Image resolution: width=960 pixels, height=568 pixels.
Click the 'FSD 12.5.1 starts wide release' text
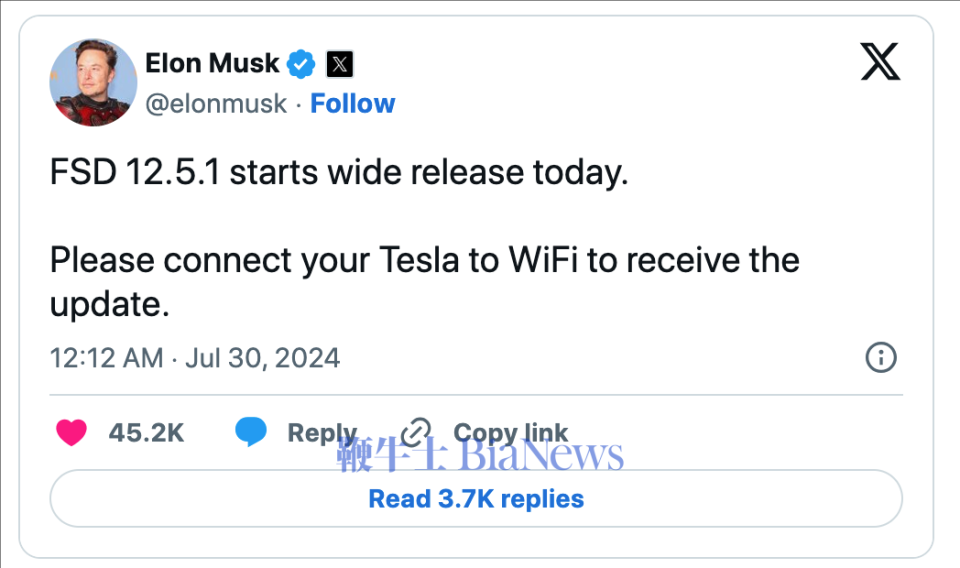coord(339,173)
